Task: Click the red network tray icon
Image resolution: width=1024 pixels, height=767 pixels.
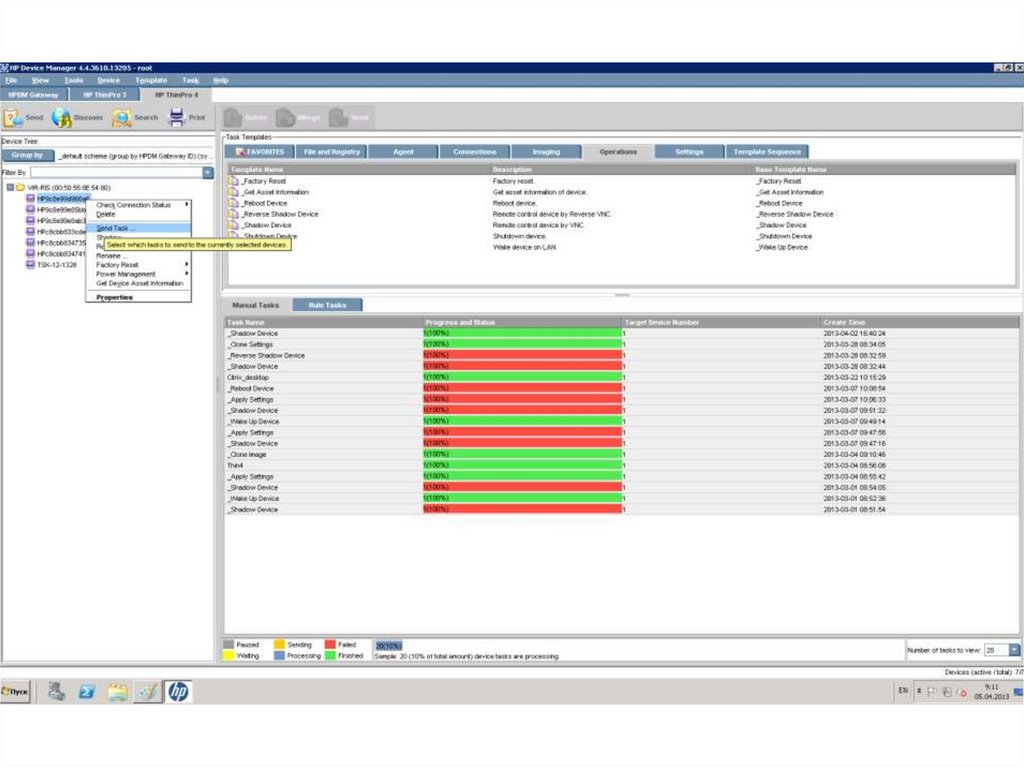Action: [x=962, y=692]
